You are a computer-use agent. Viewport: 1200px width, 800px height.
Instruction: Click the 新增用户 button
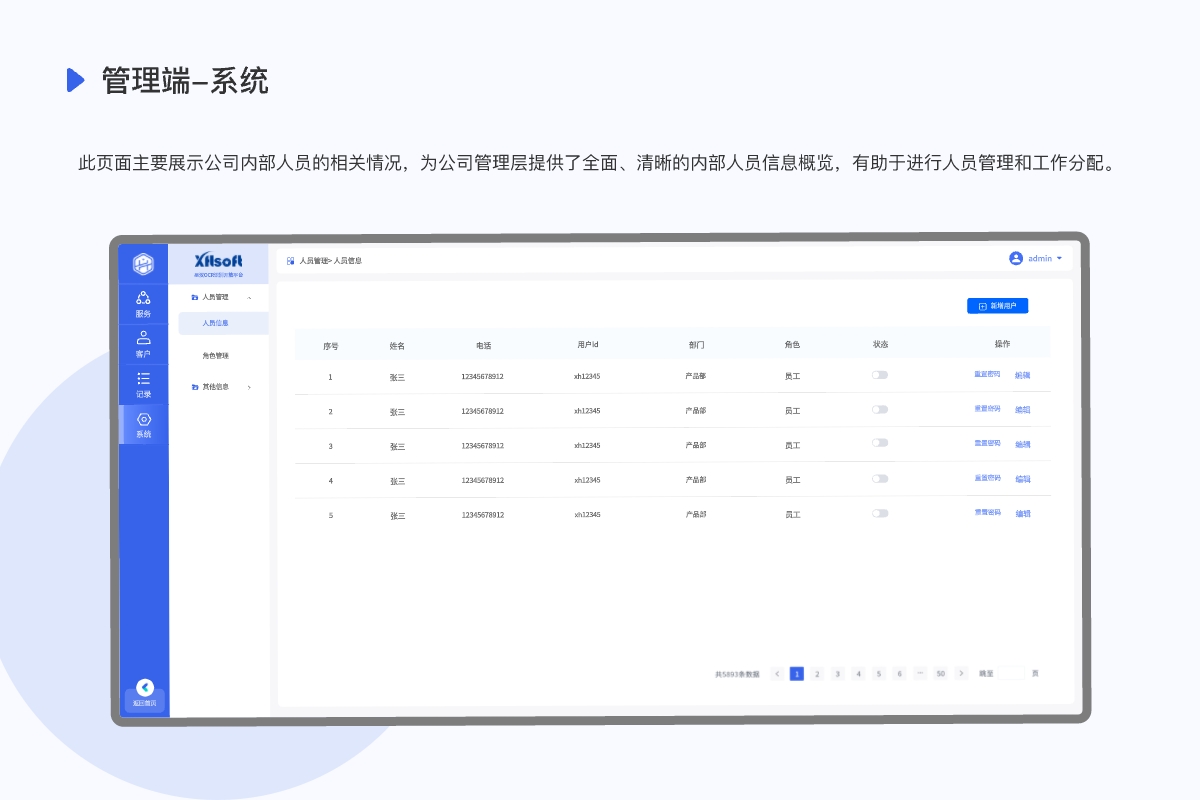[997, 306]
